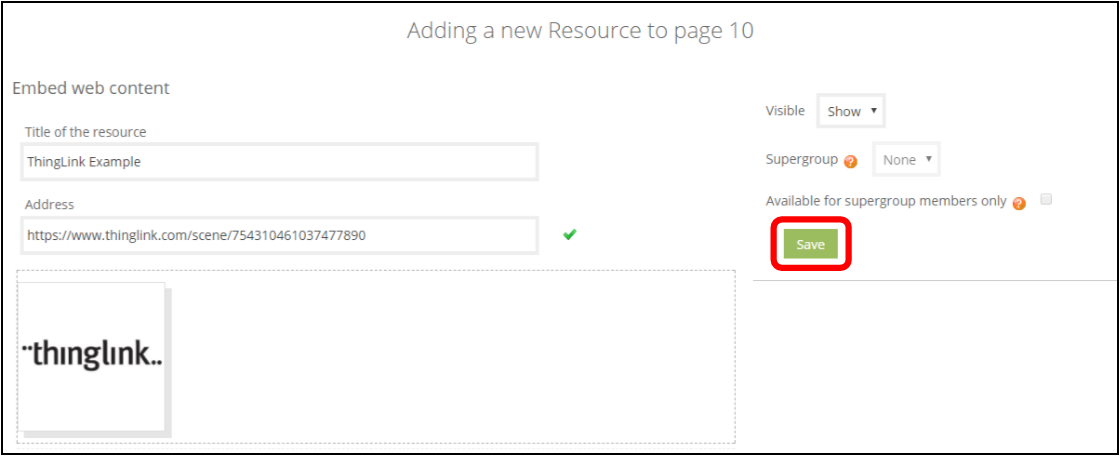Click the 'Visible' label text
This screenshot has width=1120, height=456.
click(785, 111)
